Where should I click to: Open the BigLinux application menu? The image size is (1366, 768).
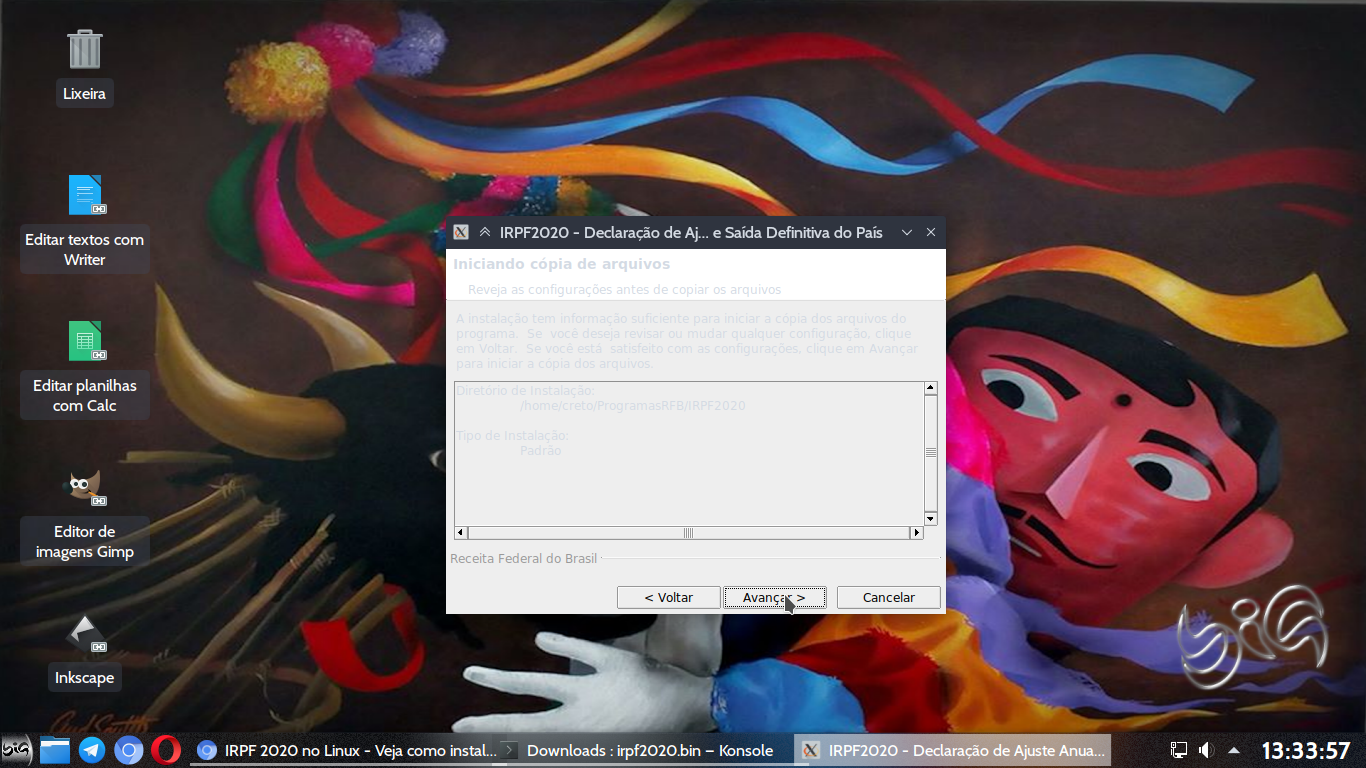pos(17,750)
